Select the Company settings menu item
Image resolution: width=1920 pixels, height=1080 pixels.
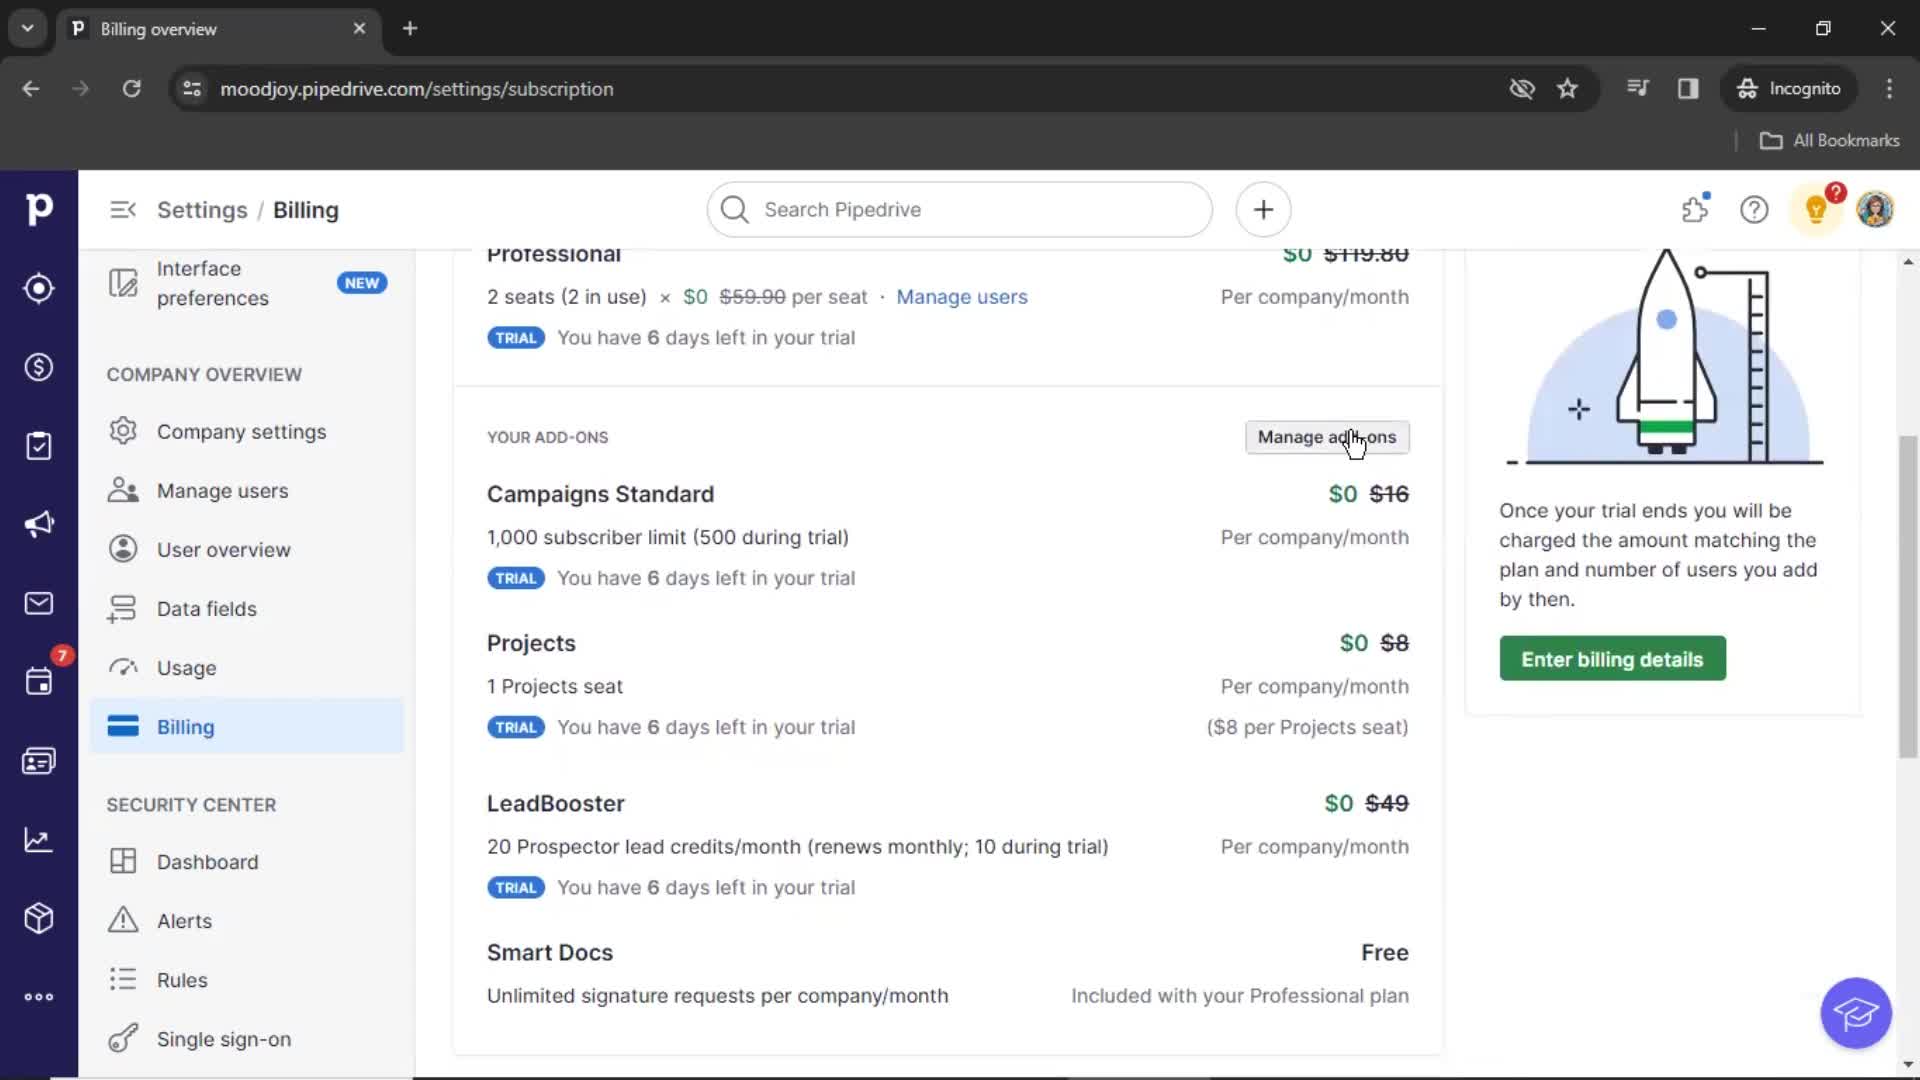point(241,431)
